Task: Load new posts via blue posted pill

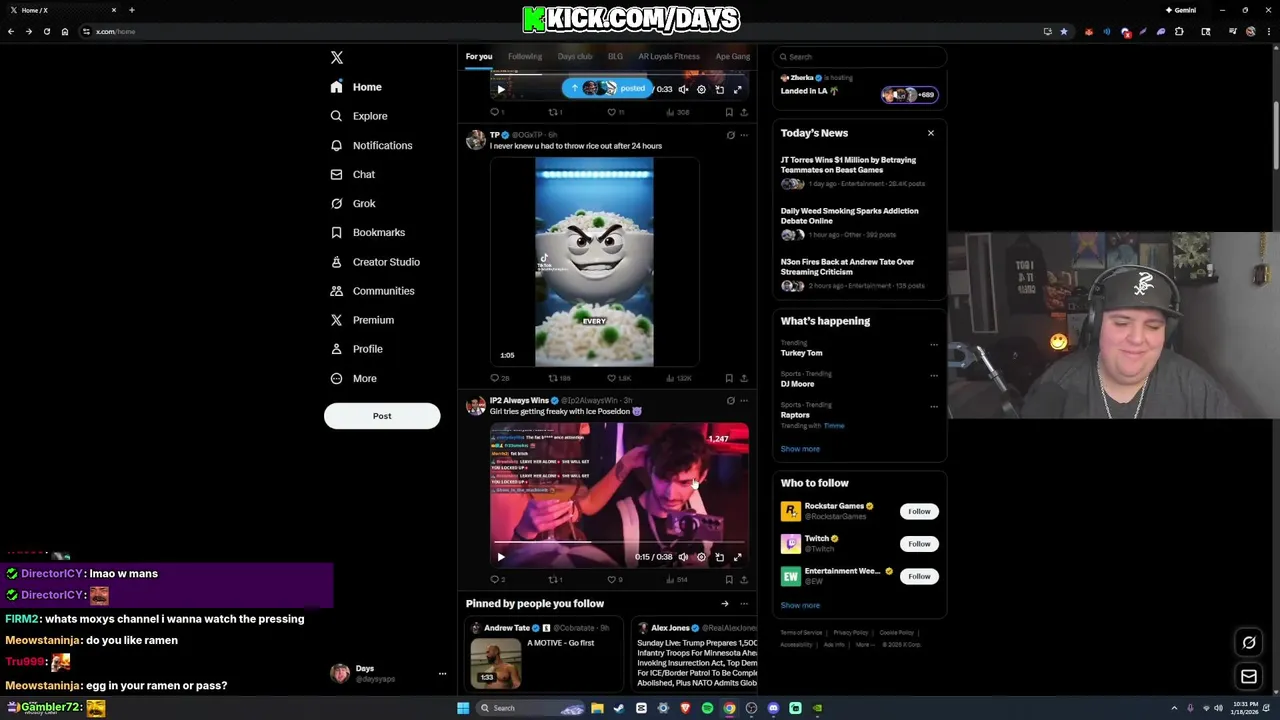Action: (x=607, y=88)
